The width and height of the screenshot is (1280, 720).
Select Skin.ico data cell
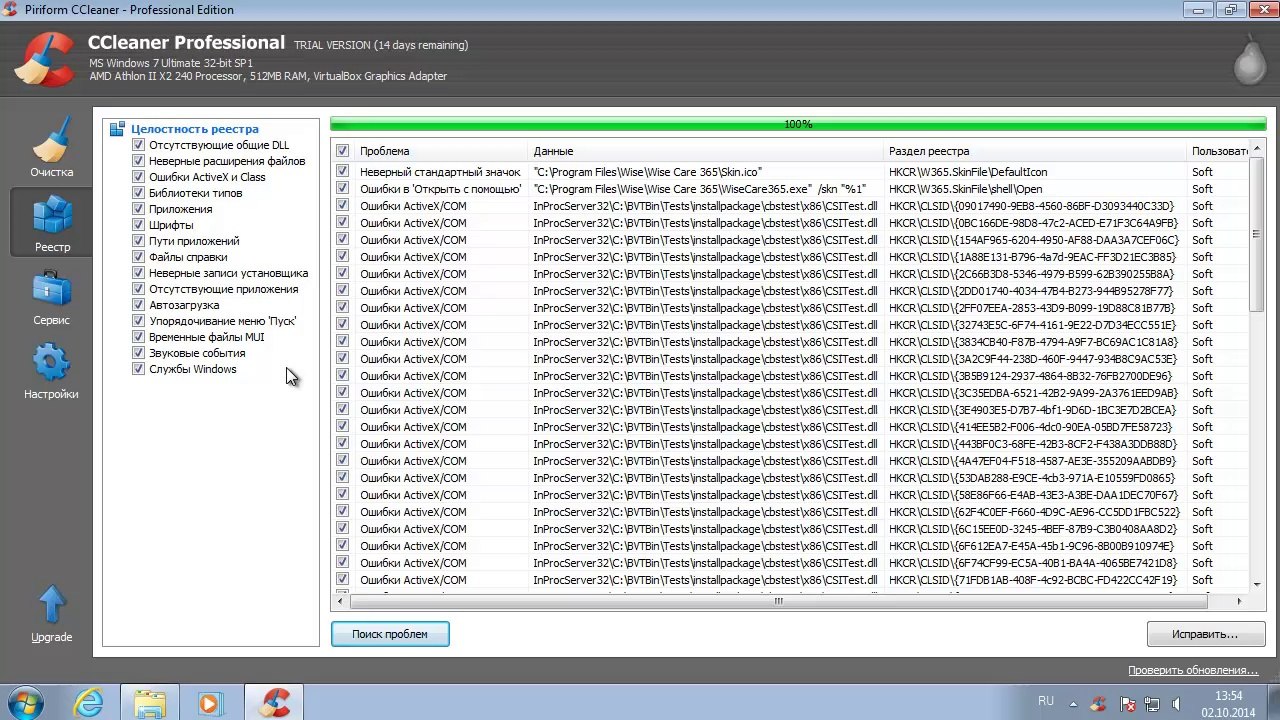[648, 172]
